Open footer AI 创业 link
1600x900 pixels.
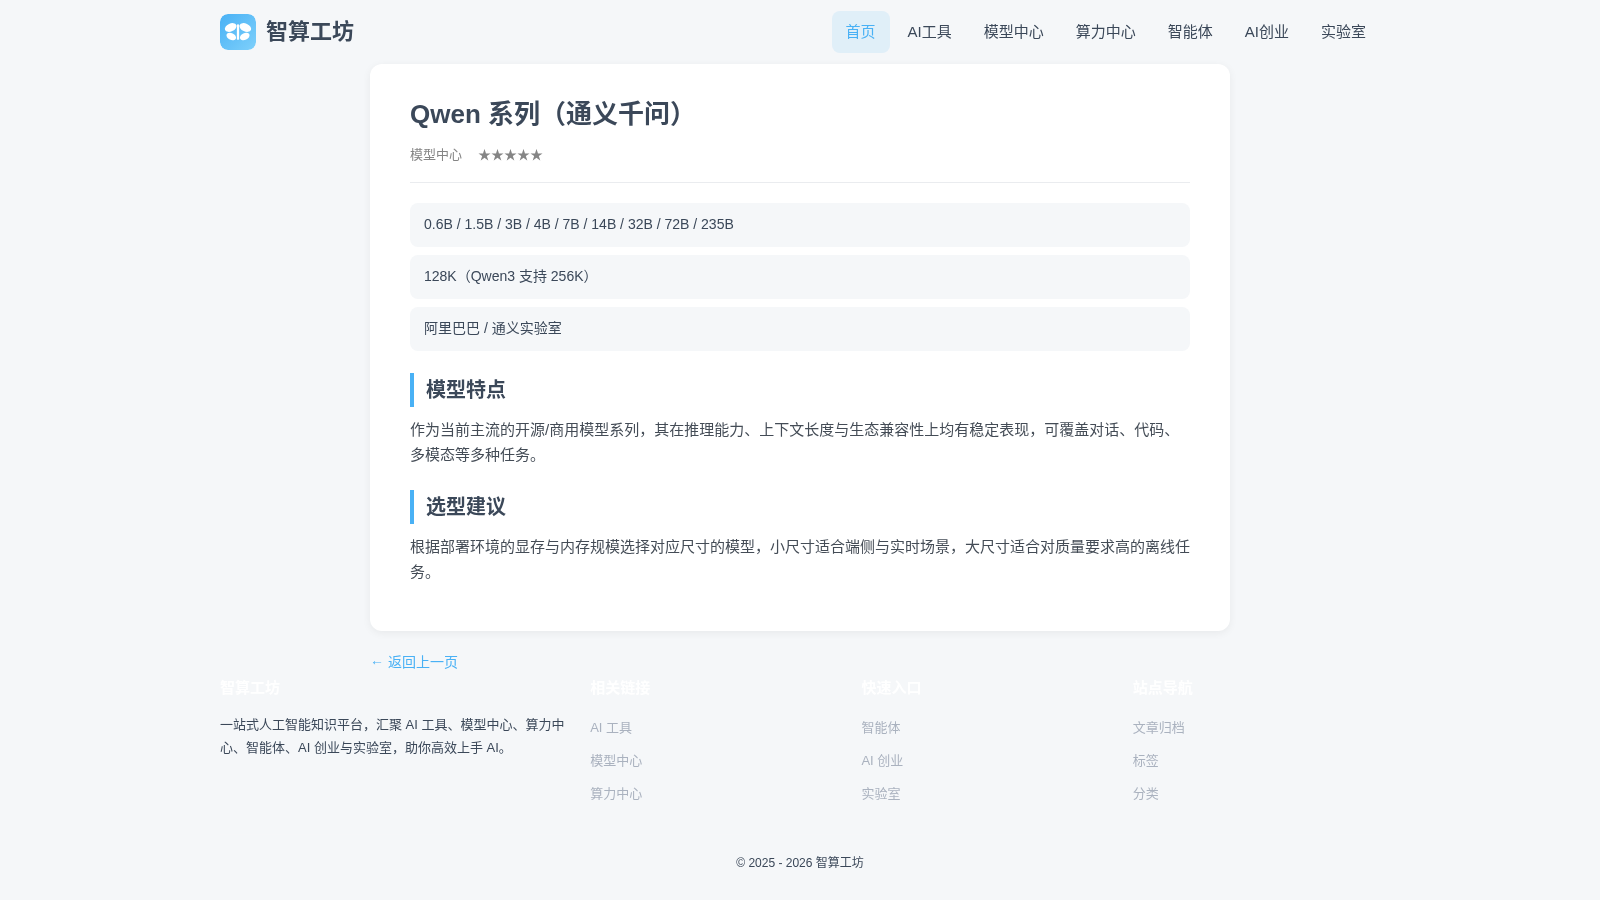tap(882, 761)
